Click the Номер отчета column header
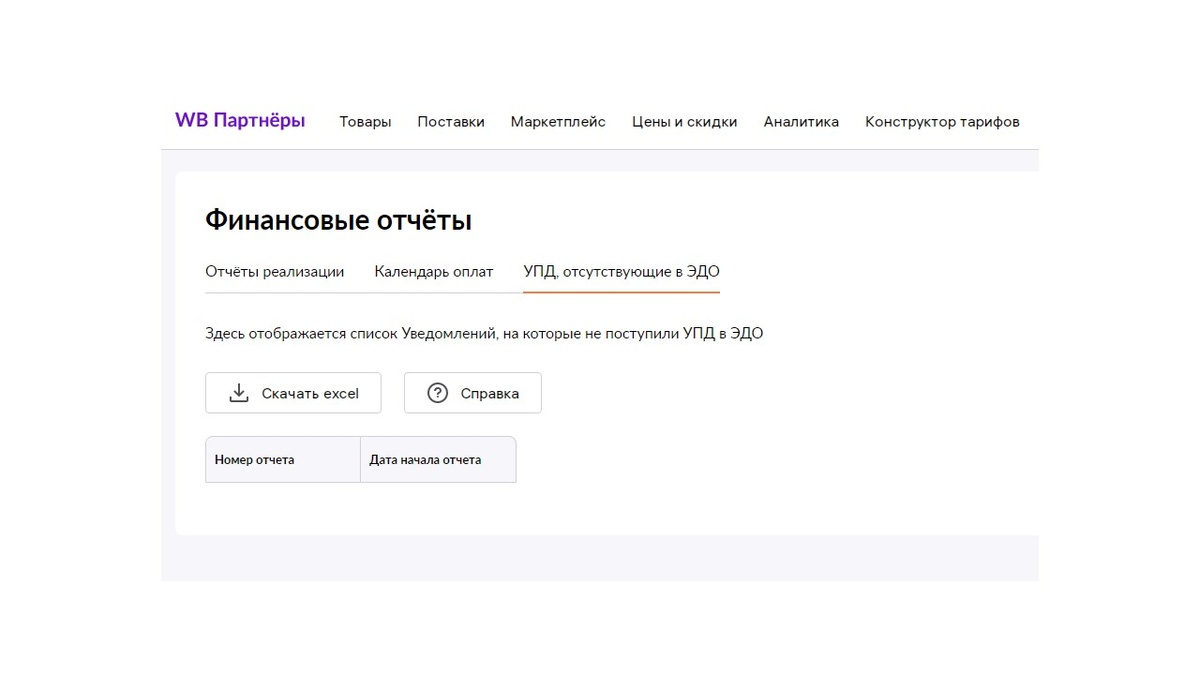 (283, 460)
